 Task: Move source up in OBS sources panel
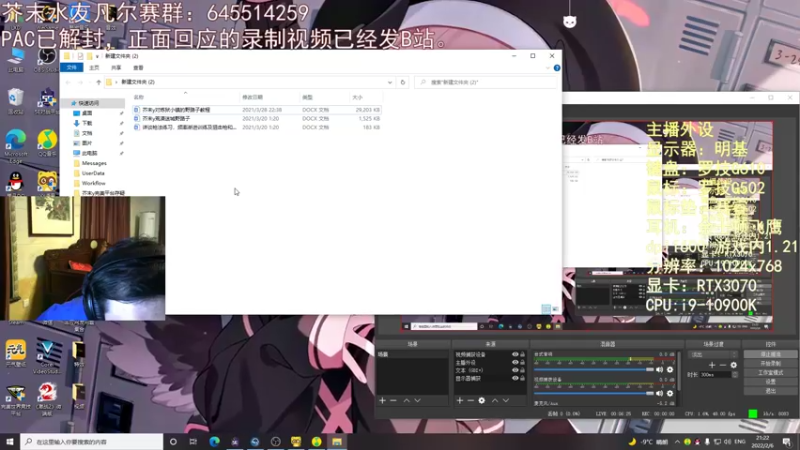(x=495, y=401)
